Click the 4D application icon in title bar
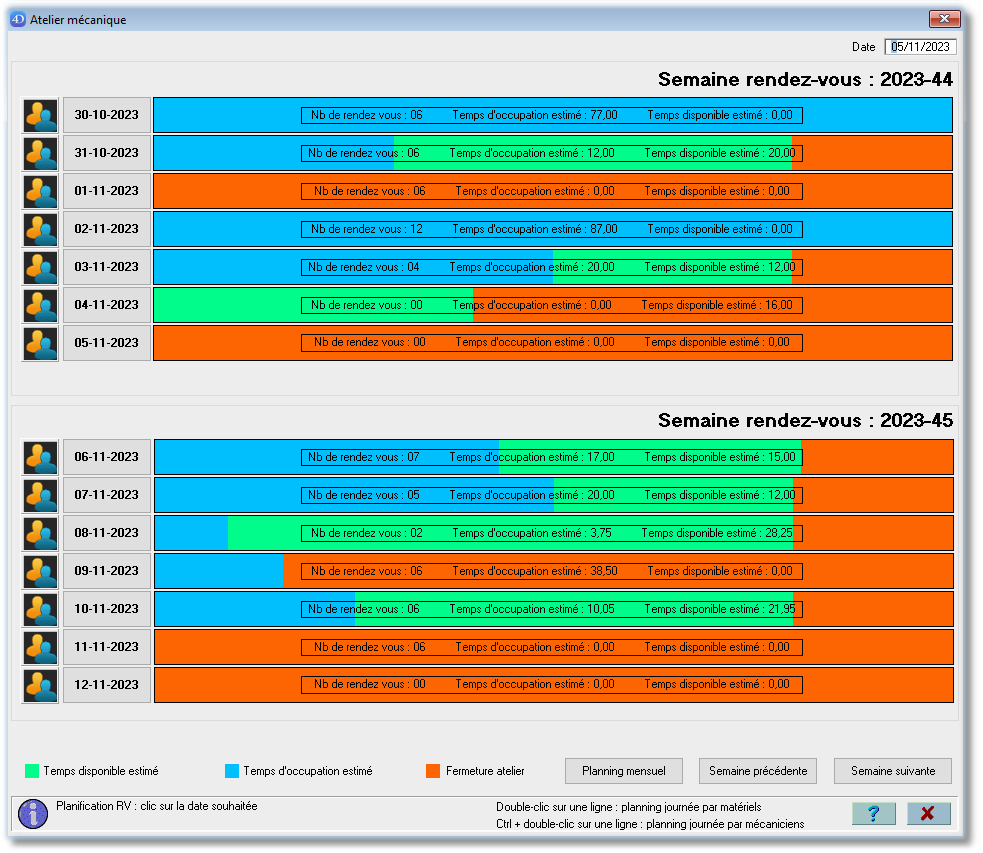 [18, 19]
